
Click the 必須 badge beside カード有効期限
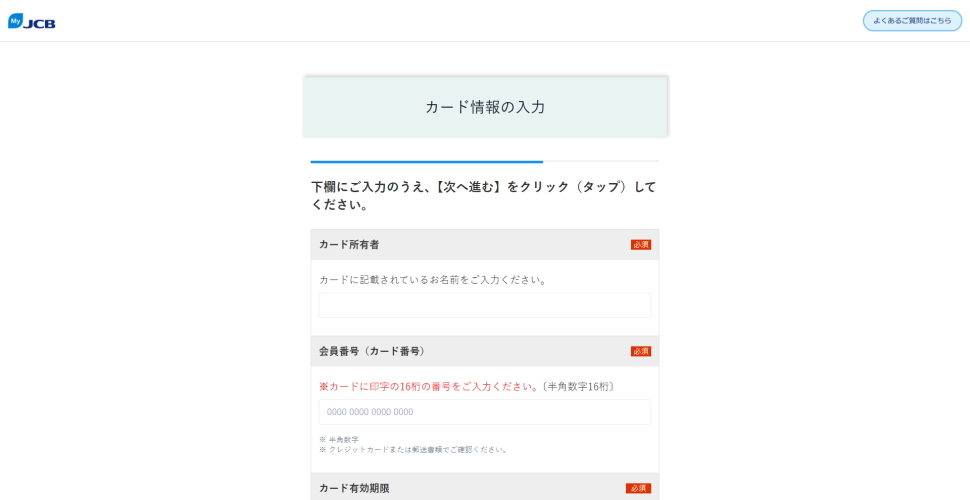(638, 488)
